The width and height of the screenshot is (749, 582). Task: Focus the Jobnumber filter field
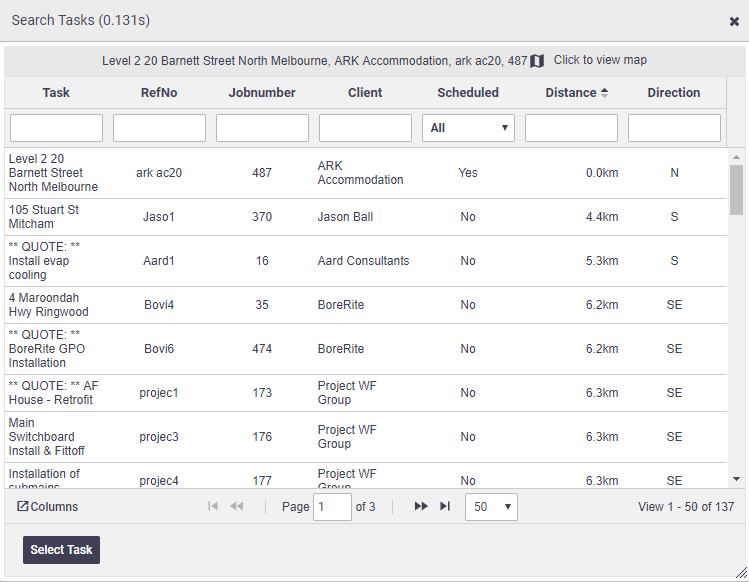[262, 128]
